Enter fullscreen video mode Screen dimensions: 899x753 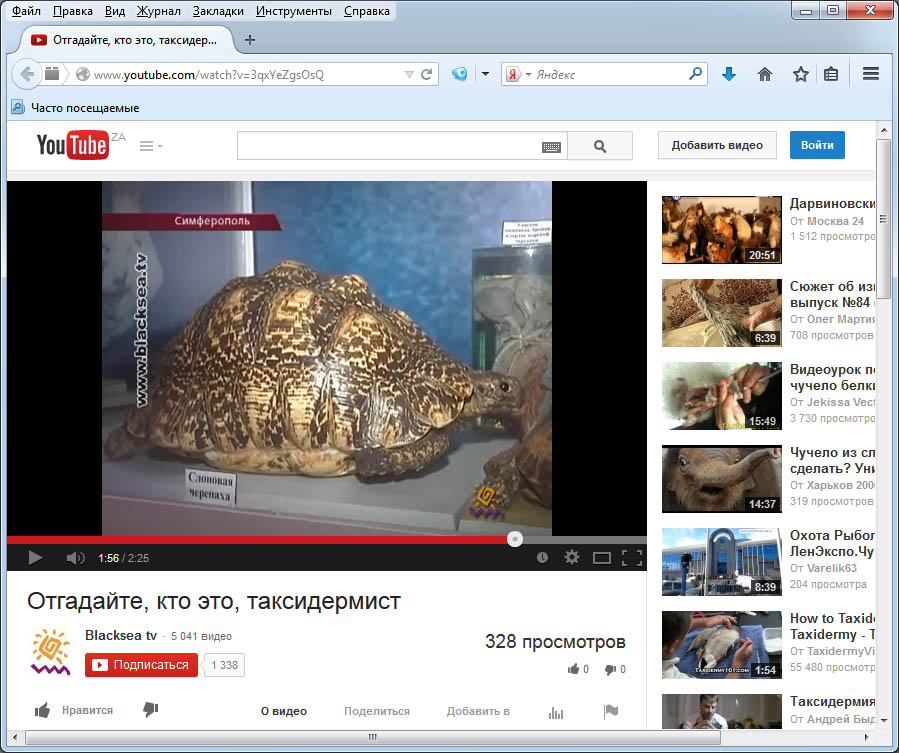coord(631,558)
